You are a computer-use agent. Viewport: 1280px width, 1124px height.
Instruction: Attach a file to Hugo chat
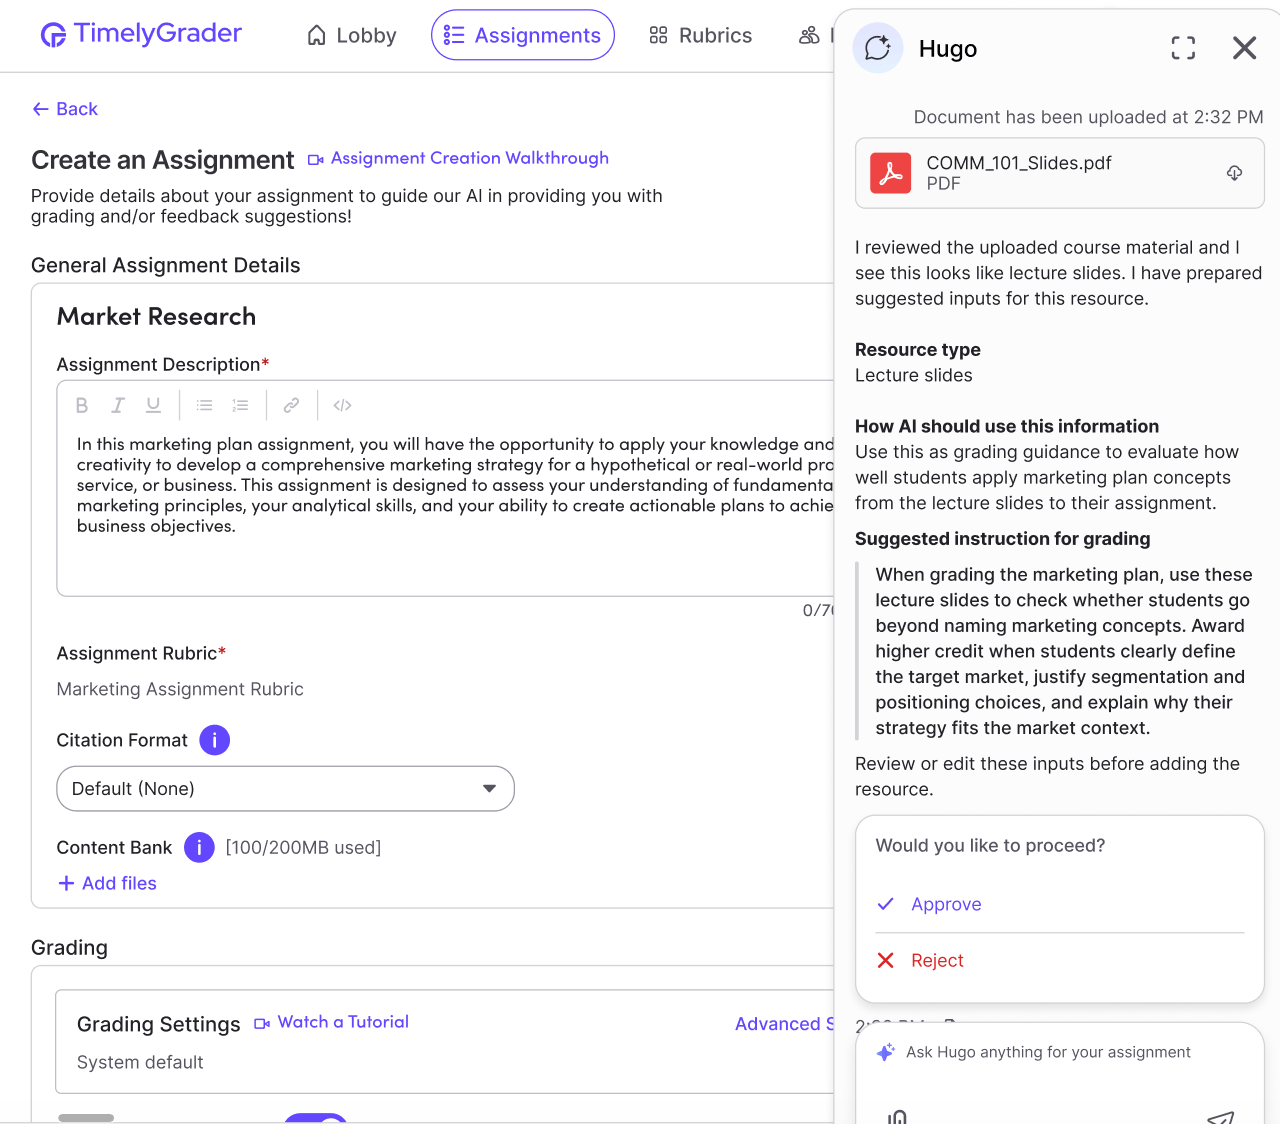(x=897, y=1116)
